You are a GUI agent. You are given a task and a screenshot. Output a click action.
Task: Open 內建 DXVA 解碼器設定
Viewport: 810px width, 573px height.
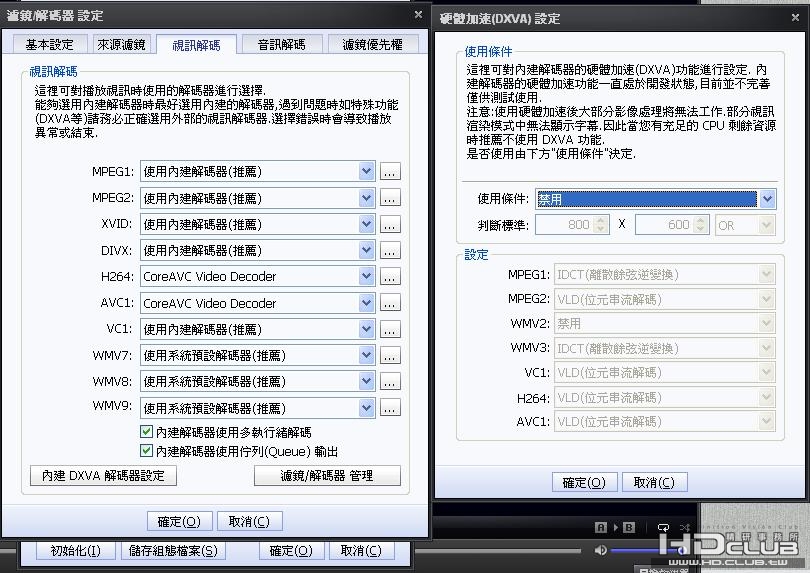click(103, 475)
